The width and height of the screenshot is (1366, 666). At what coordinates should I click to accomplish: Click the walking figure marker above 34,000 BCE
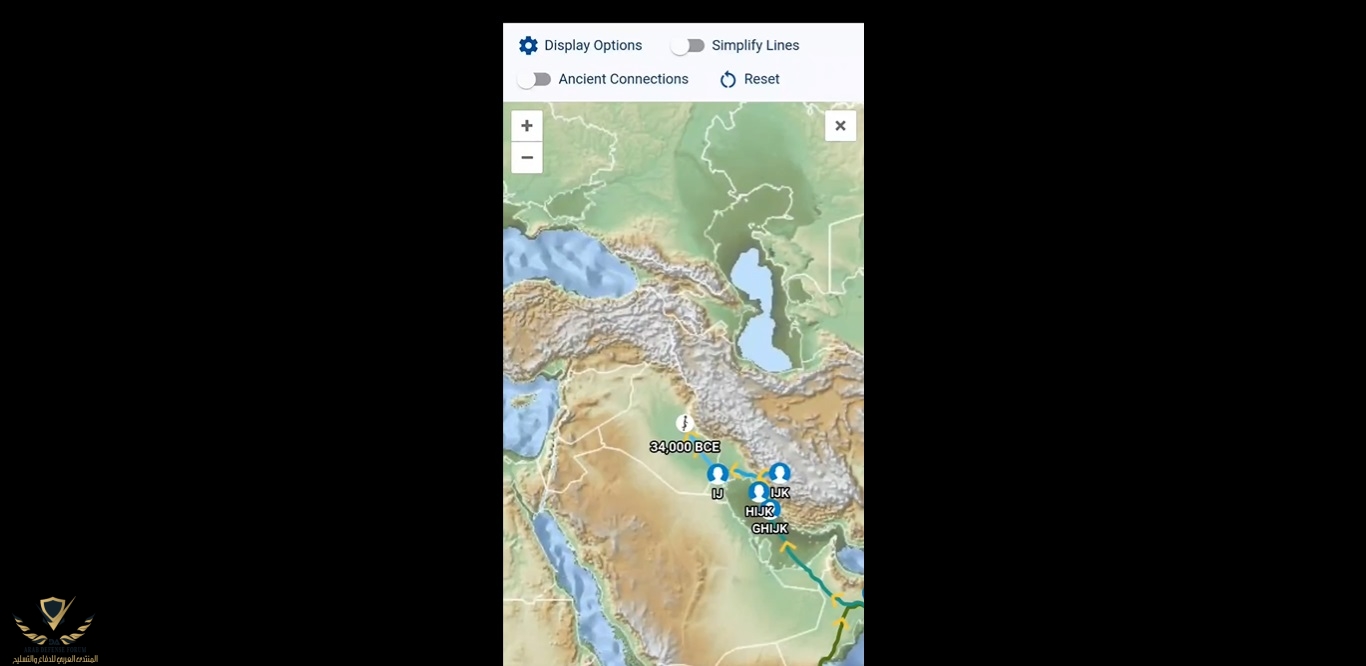point(685,424)
